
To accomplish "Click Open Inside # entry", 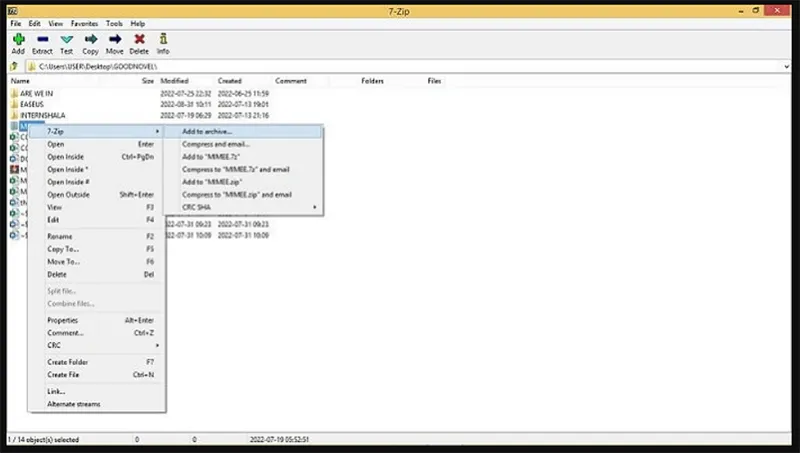I will coord(97,182).
